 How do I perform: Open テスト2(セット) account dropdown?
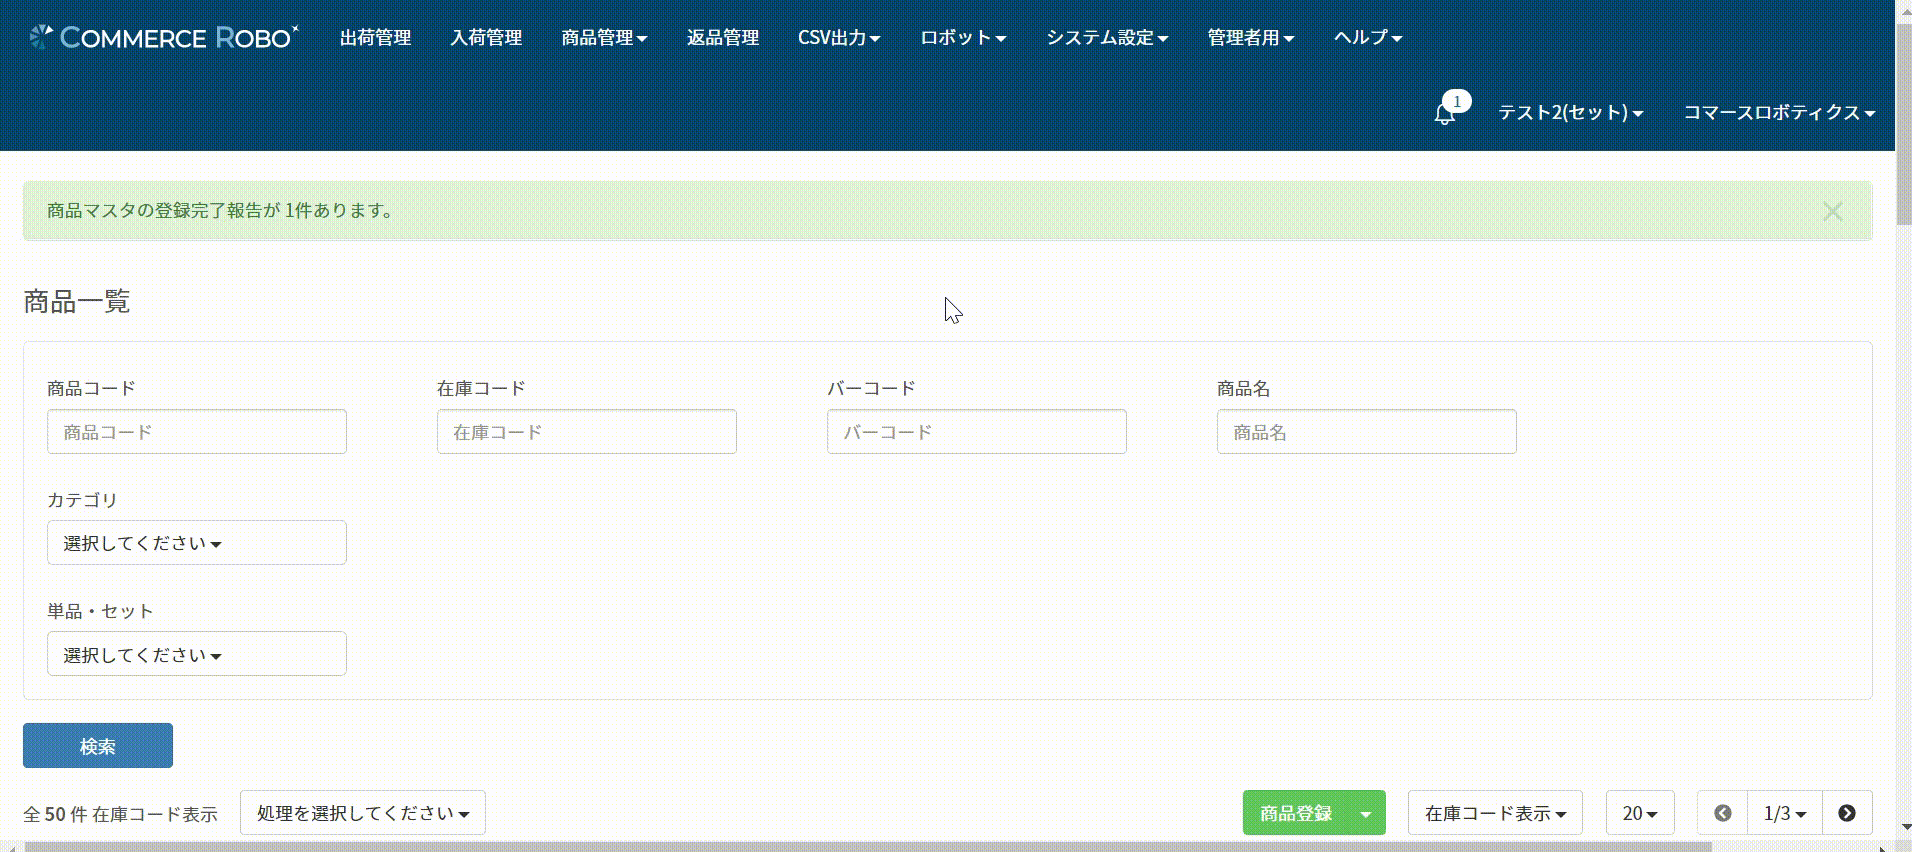pos(1571,112)
